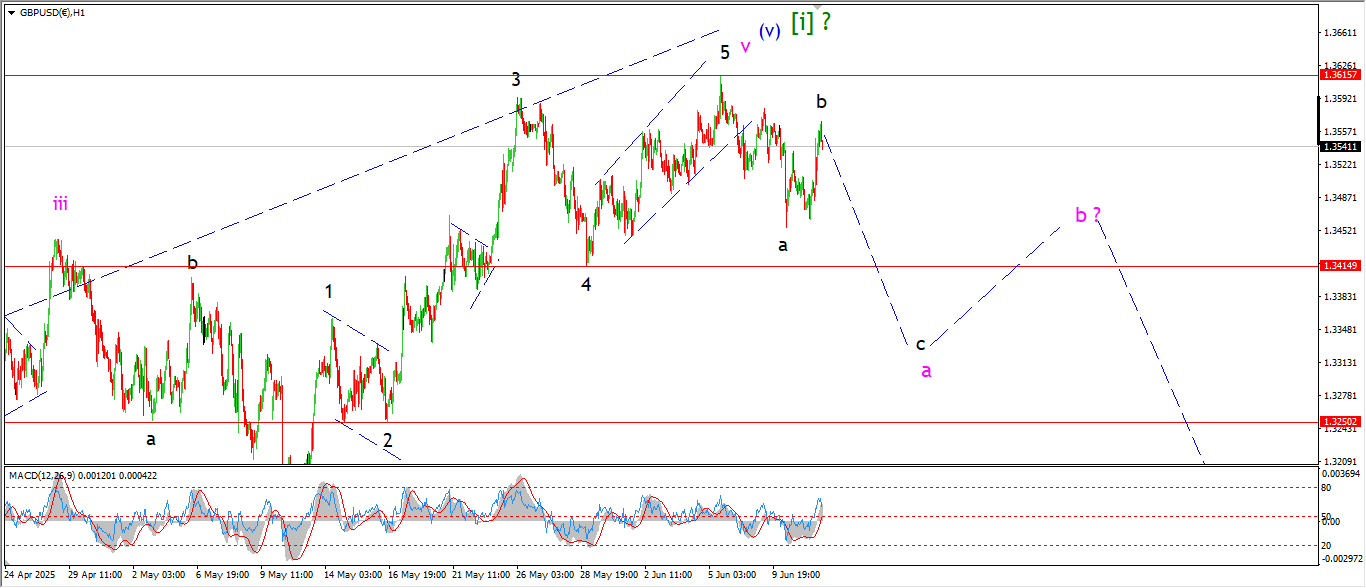Image resolution: width=1366 pixels, height=588 pixels.
Task: Select the black 'c' projection label
Action: (x=921, y=344)
